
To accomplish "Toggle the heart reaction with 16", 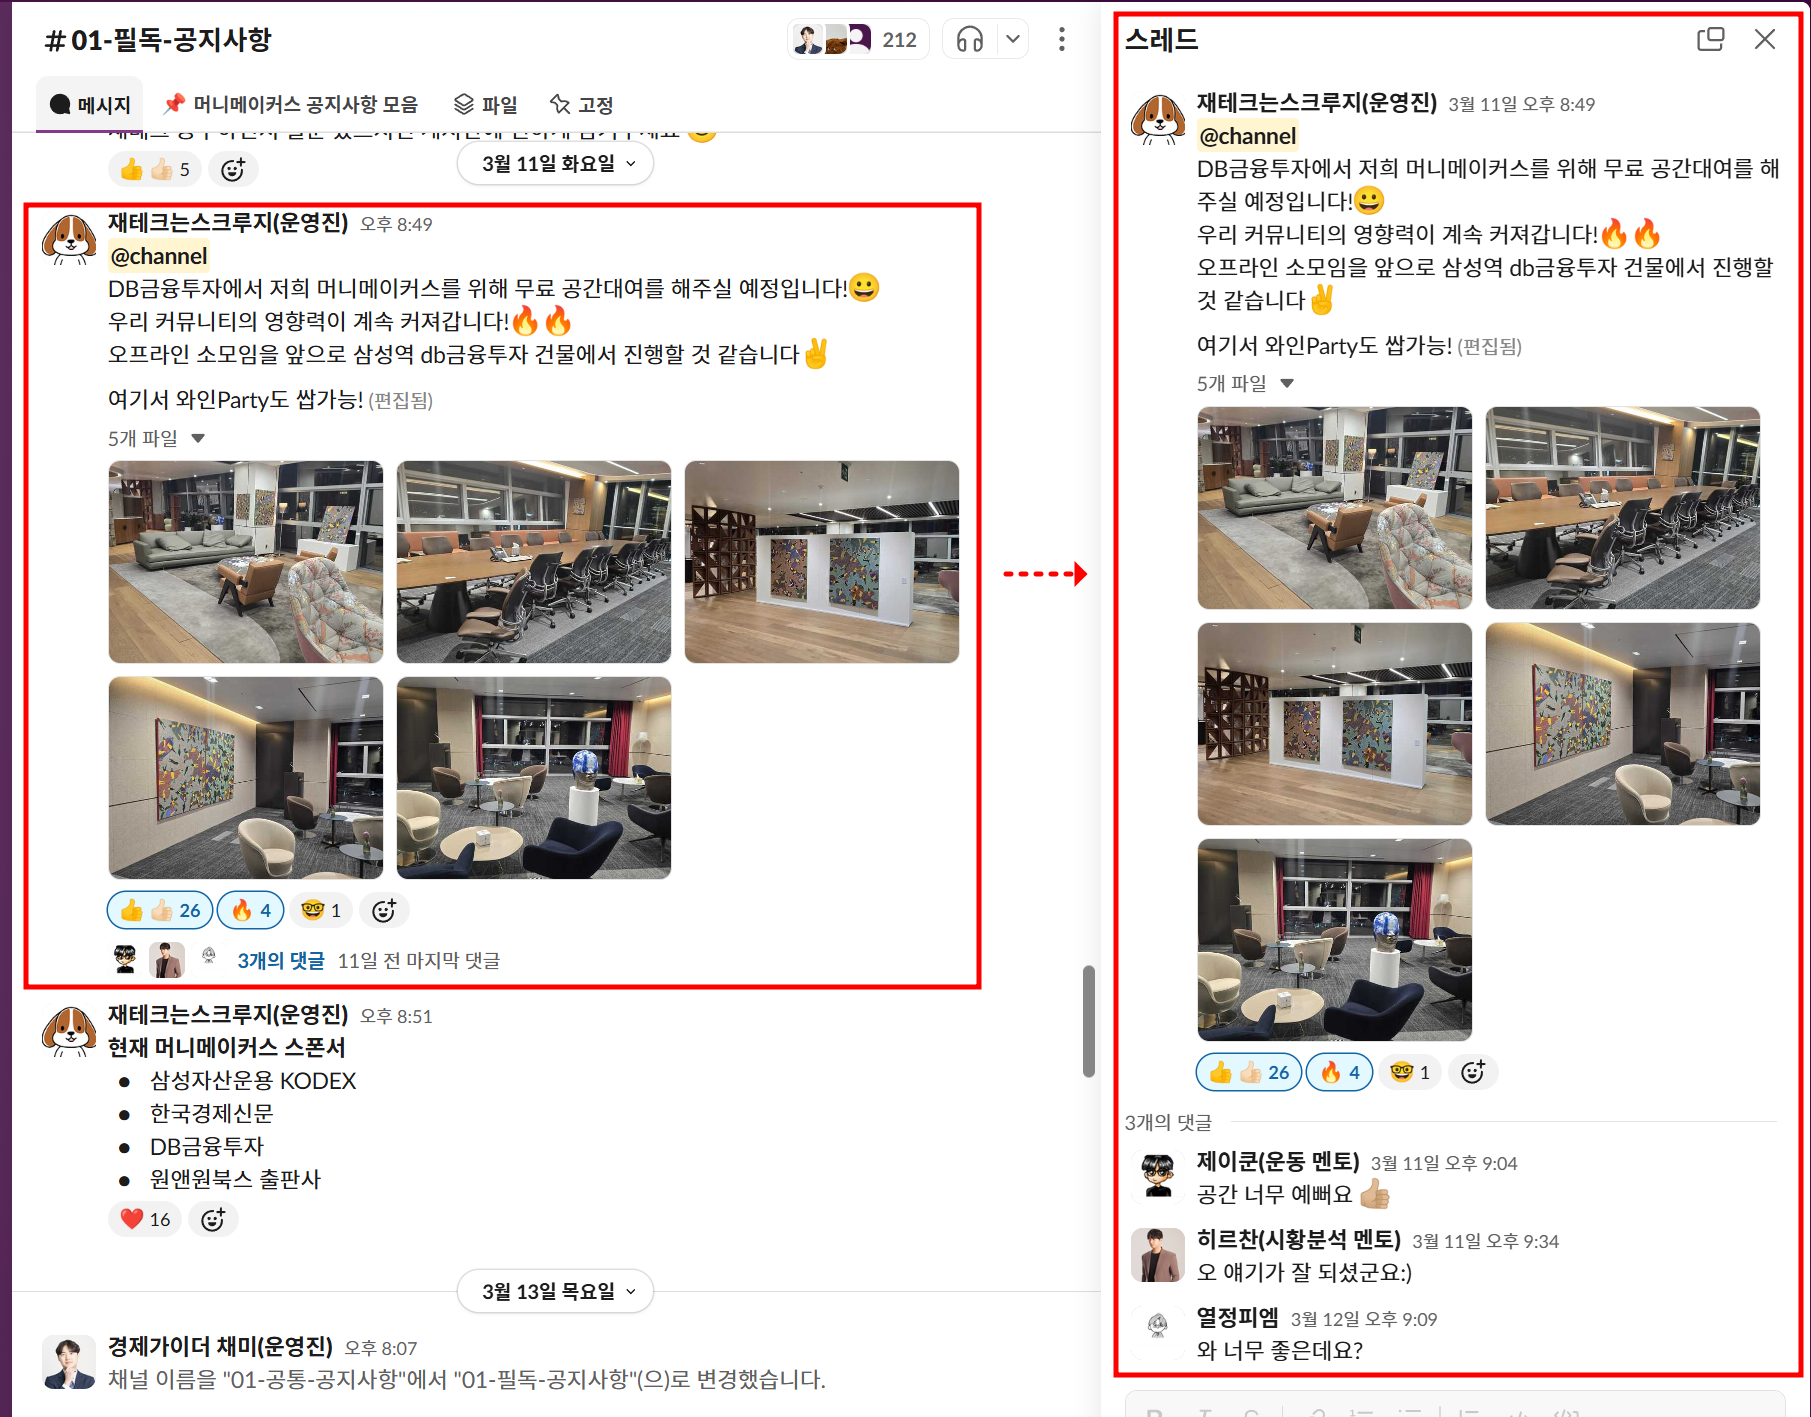I will click(145, 1220).
